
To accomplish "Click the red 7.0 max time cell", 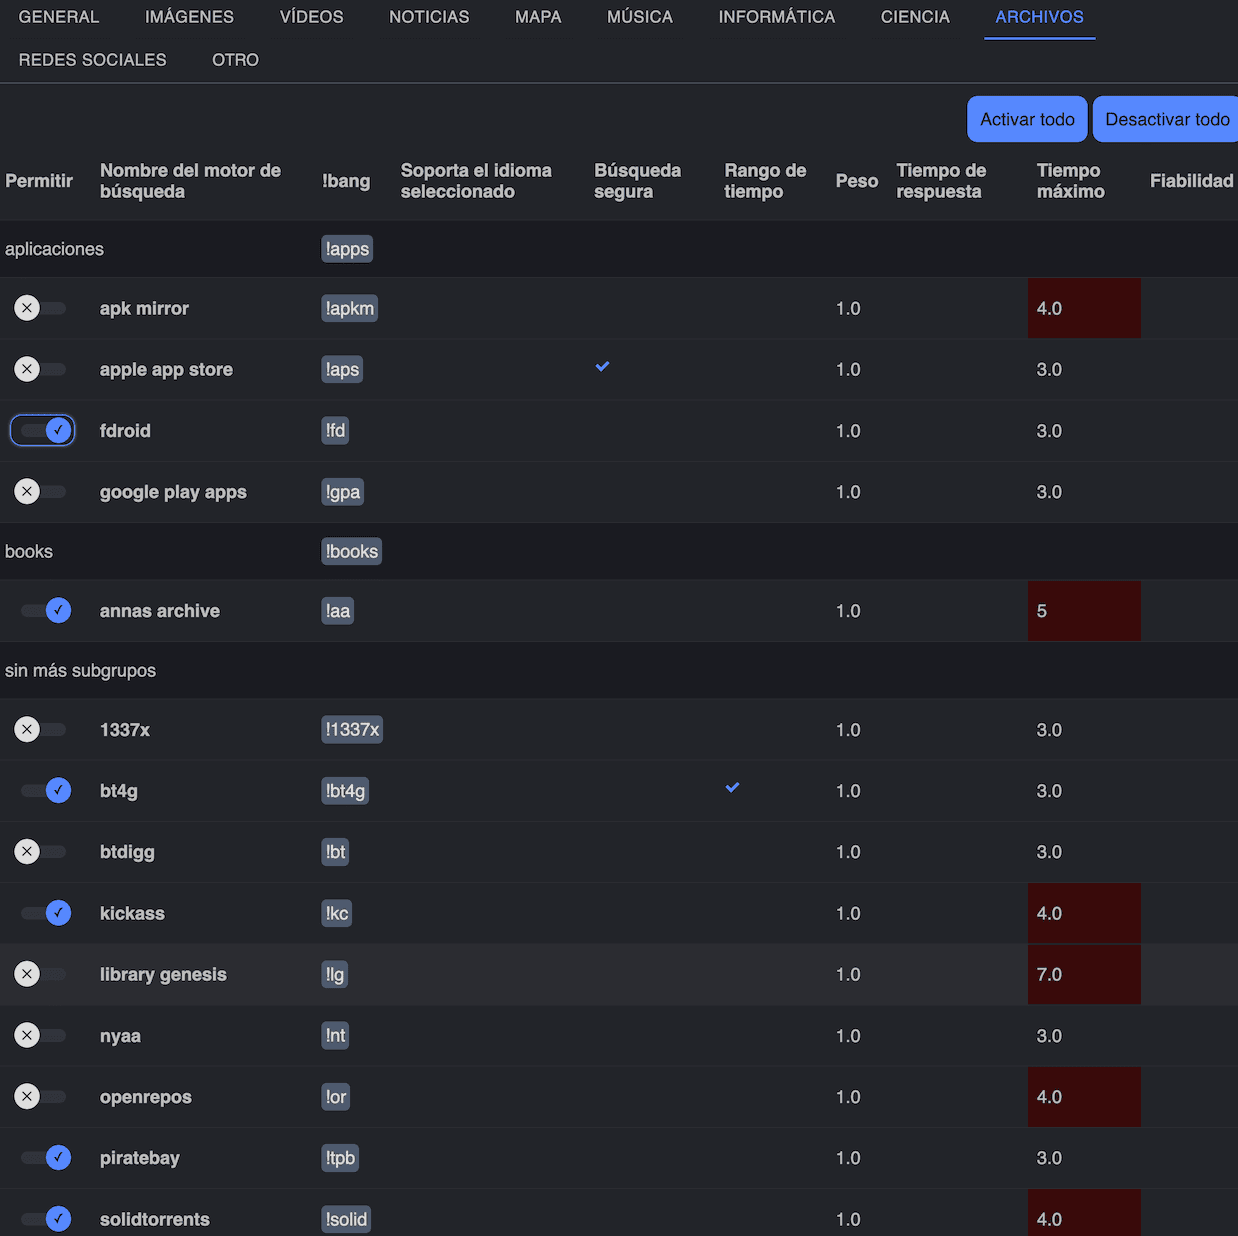I will click(x=1083, y=975).
